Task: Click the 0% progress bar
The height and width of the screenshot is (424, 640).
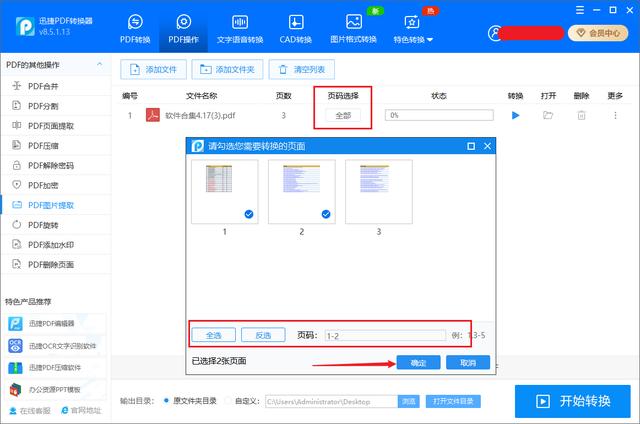Action: tap(439, 115)
